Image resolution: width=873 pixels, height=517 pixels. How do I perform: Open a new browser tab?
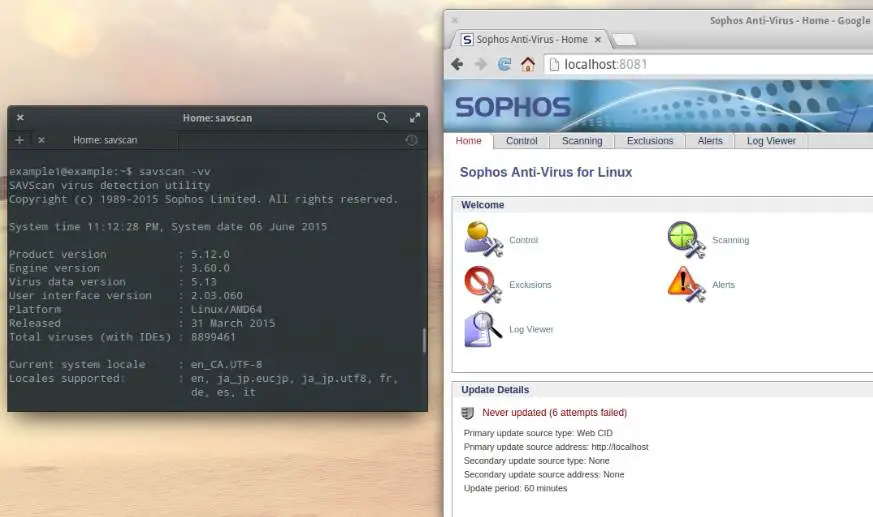(624, 40)
